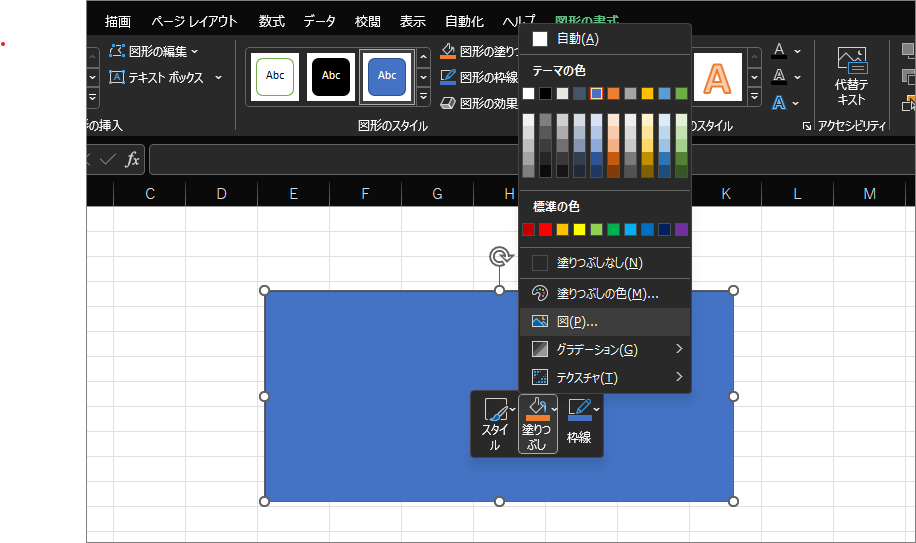Screen dimensions: 916x543
Task: Open テクスチャ(T) submenu
Action: click(x=605, y=378)
